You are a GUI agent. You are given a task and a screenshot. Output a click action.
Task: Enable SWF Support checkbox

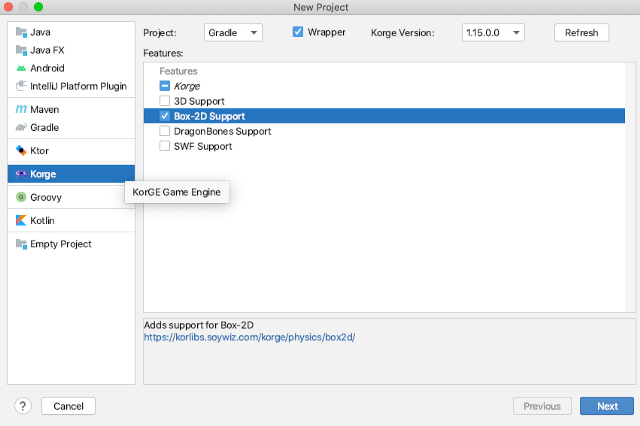[x=164, y=146]
